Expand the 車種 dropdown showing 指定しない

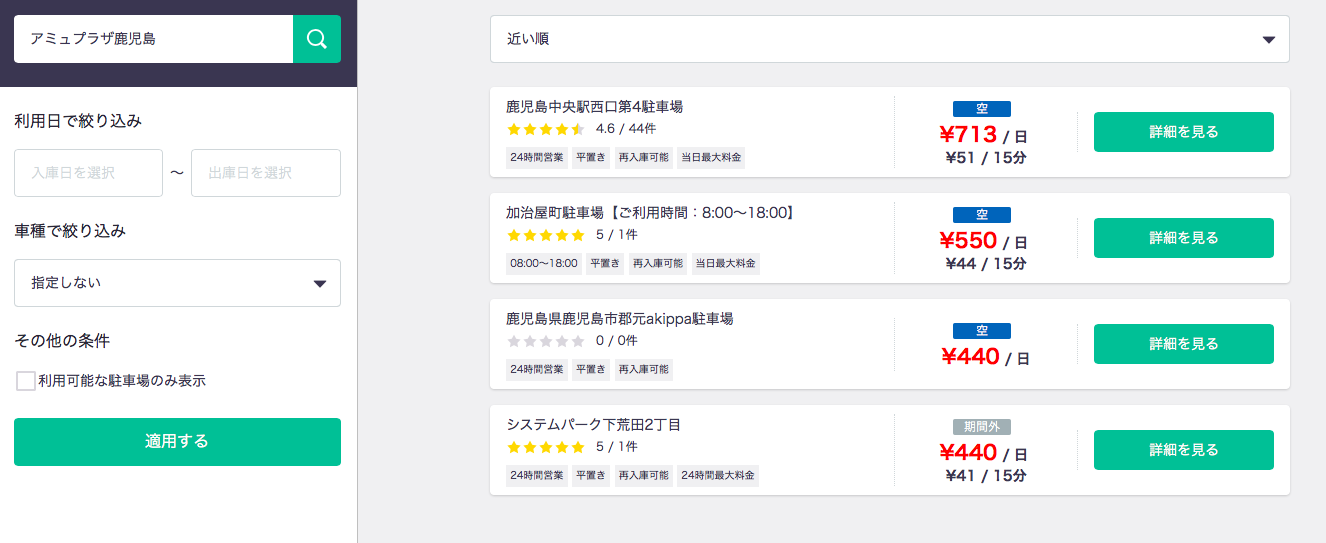click(177, 283)
